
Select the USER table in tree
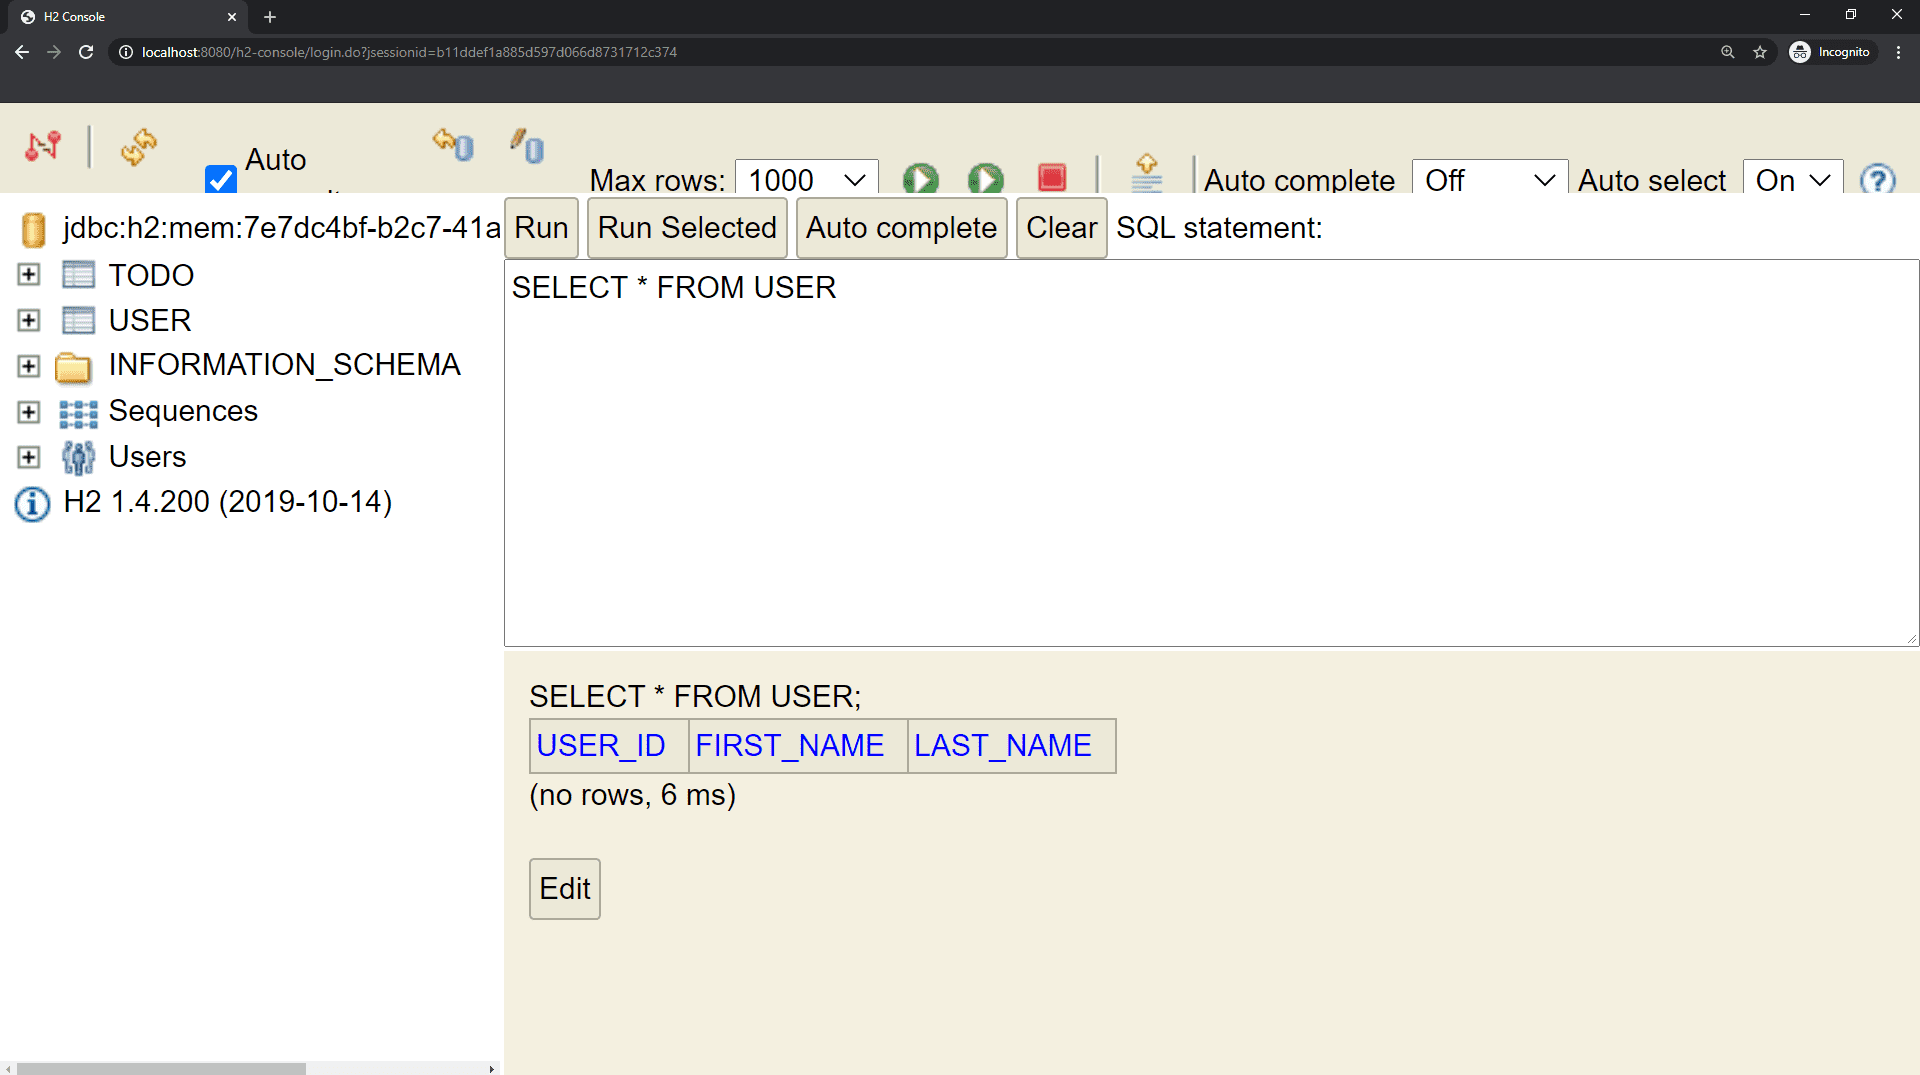[149, 320]
